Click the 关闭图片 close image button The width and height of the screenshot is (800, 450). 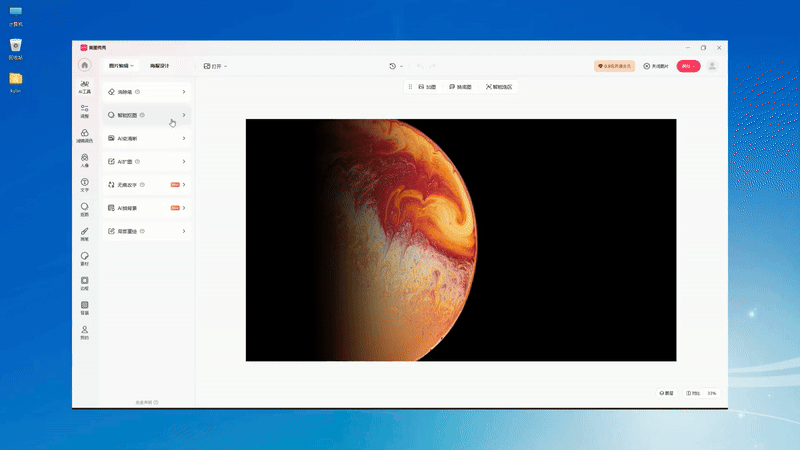coord(656,66)
